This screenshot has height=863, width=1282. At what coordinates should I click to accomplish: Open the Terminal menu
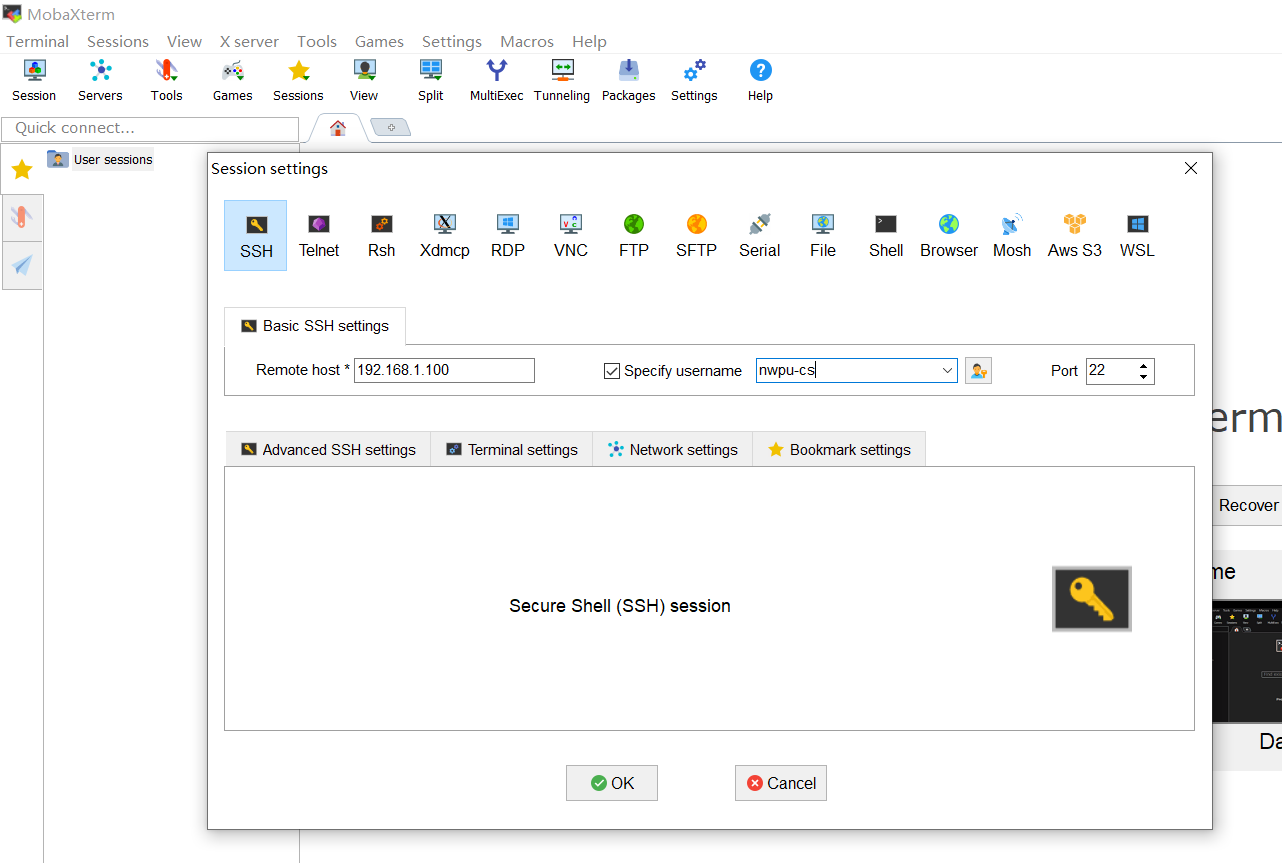point(38,41)
